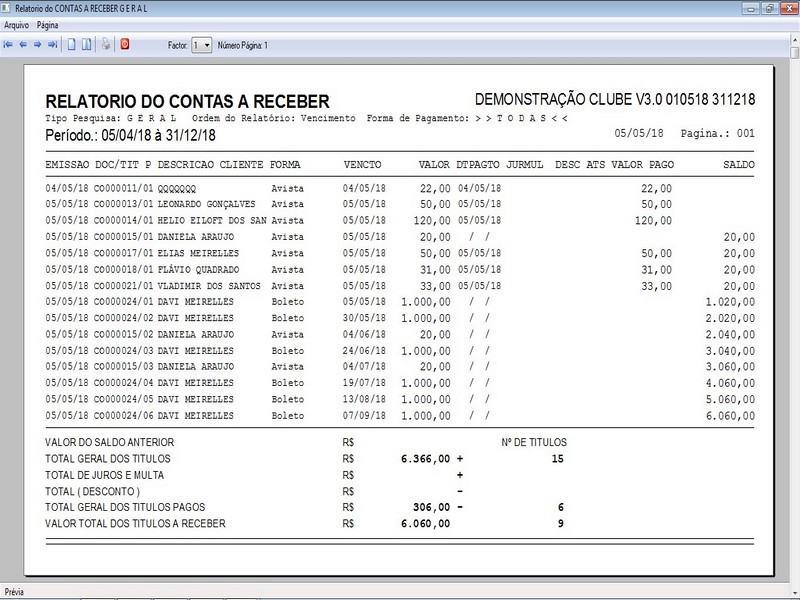Minimize the report window
Viewport: 800px width, 600px height.
tap(751, 8)
